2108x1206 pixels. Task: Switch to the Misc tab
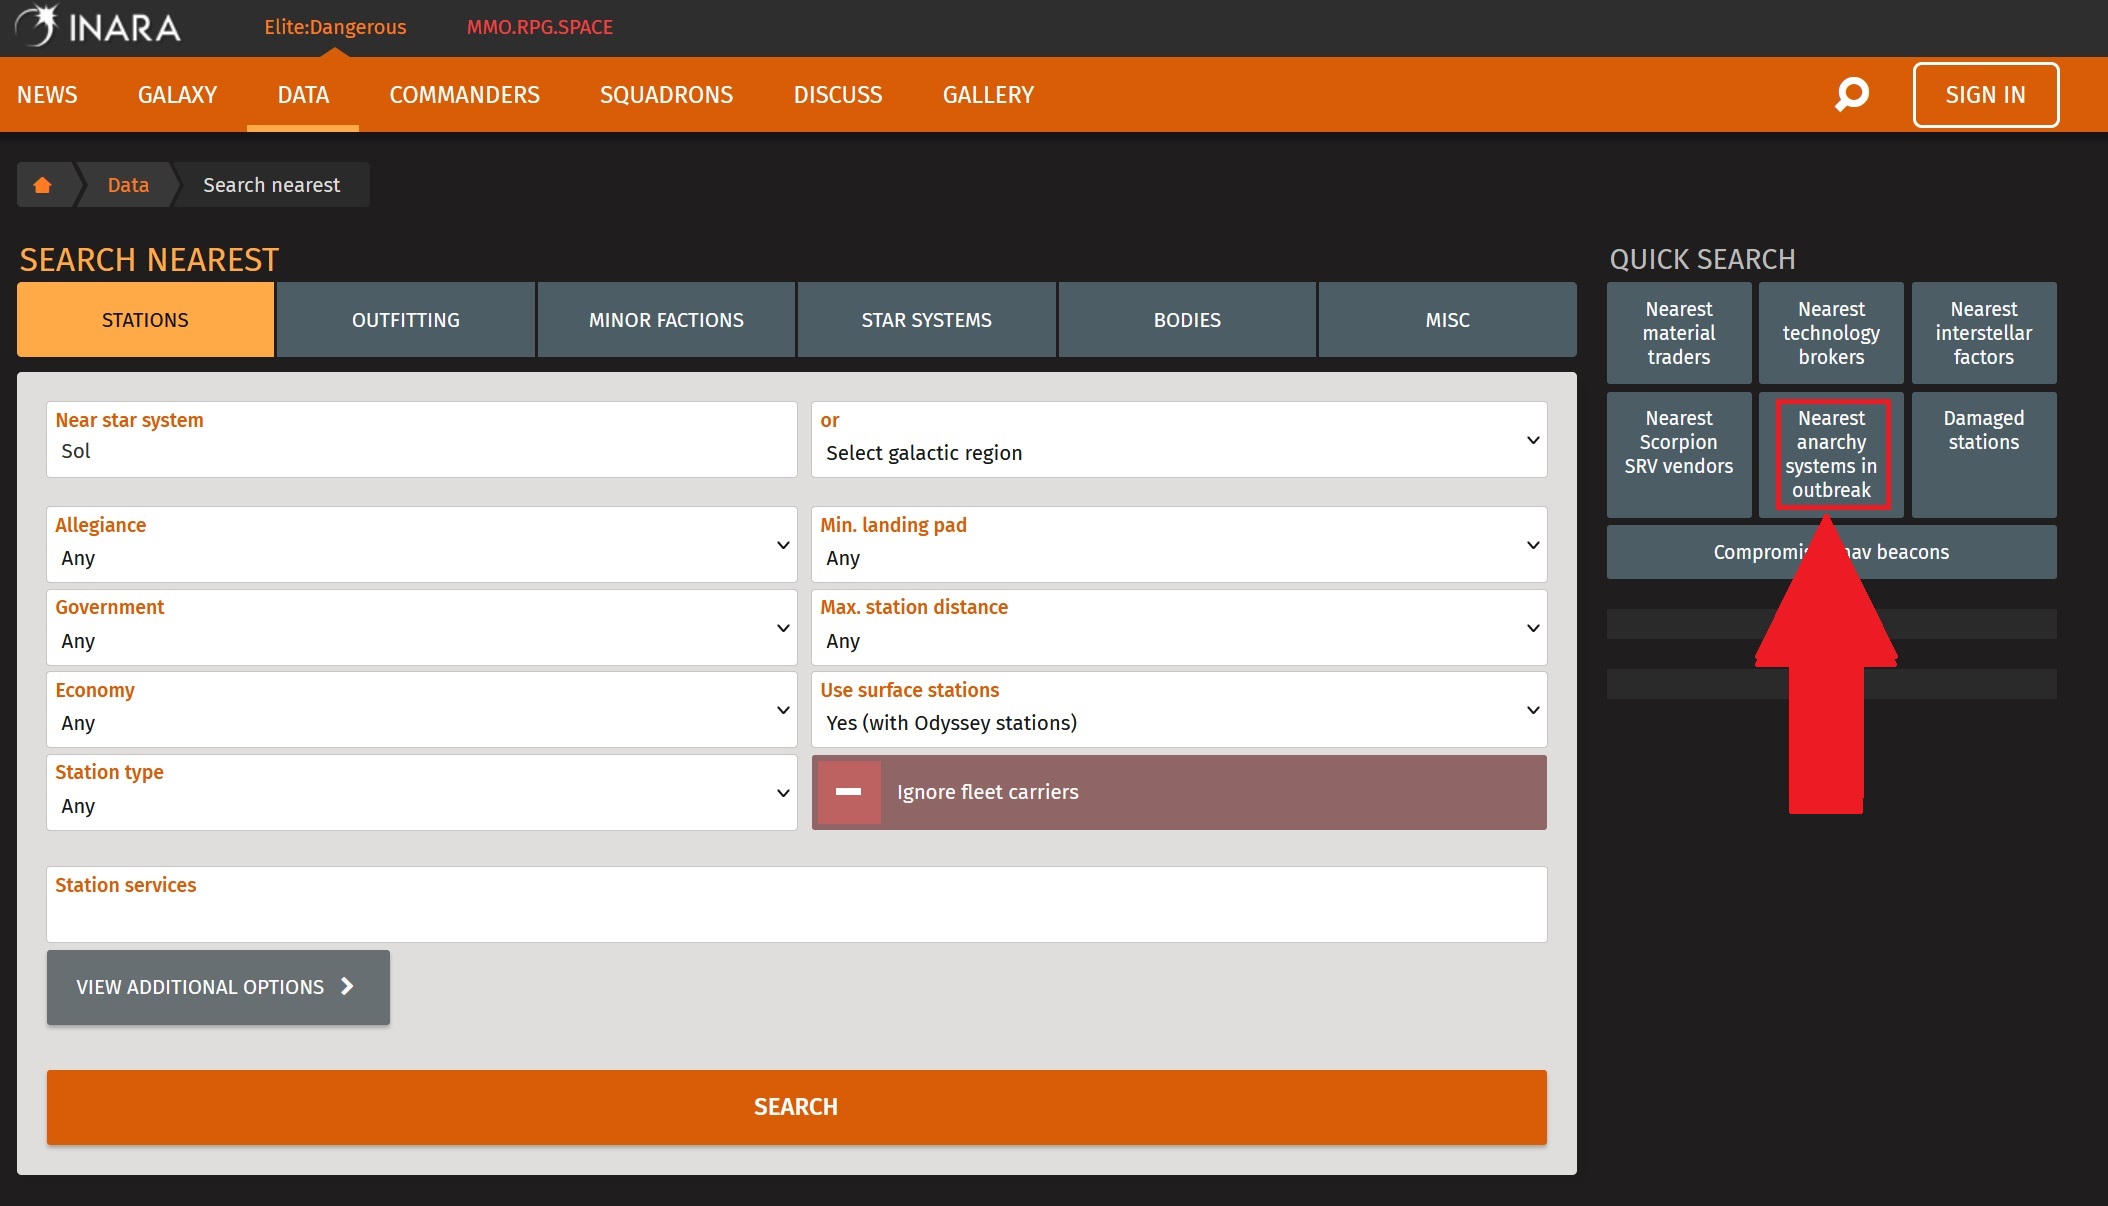(1448, 320)
